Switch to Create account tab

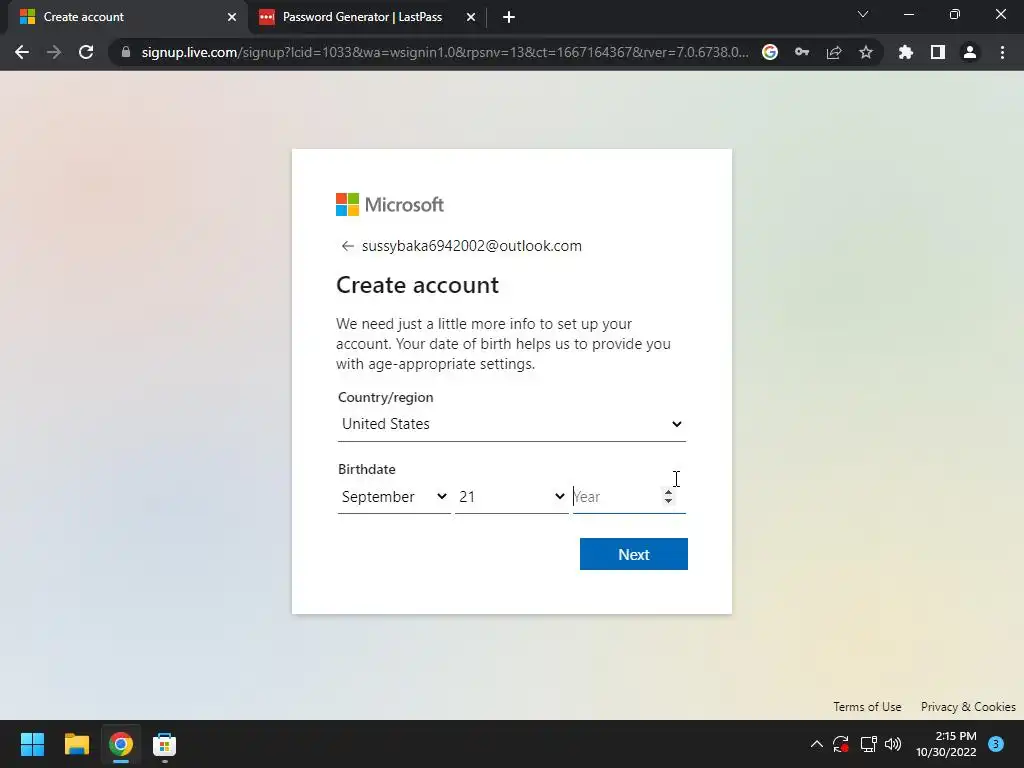[x=128, y=18]
